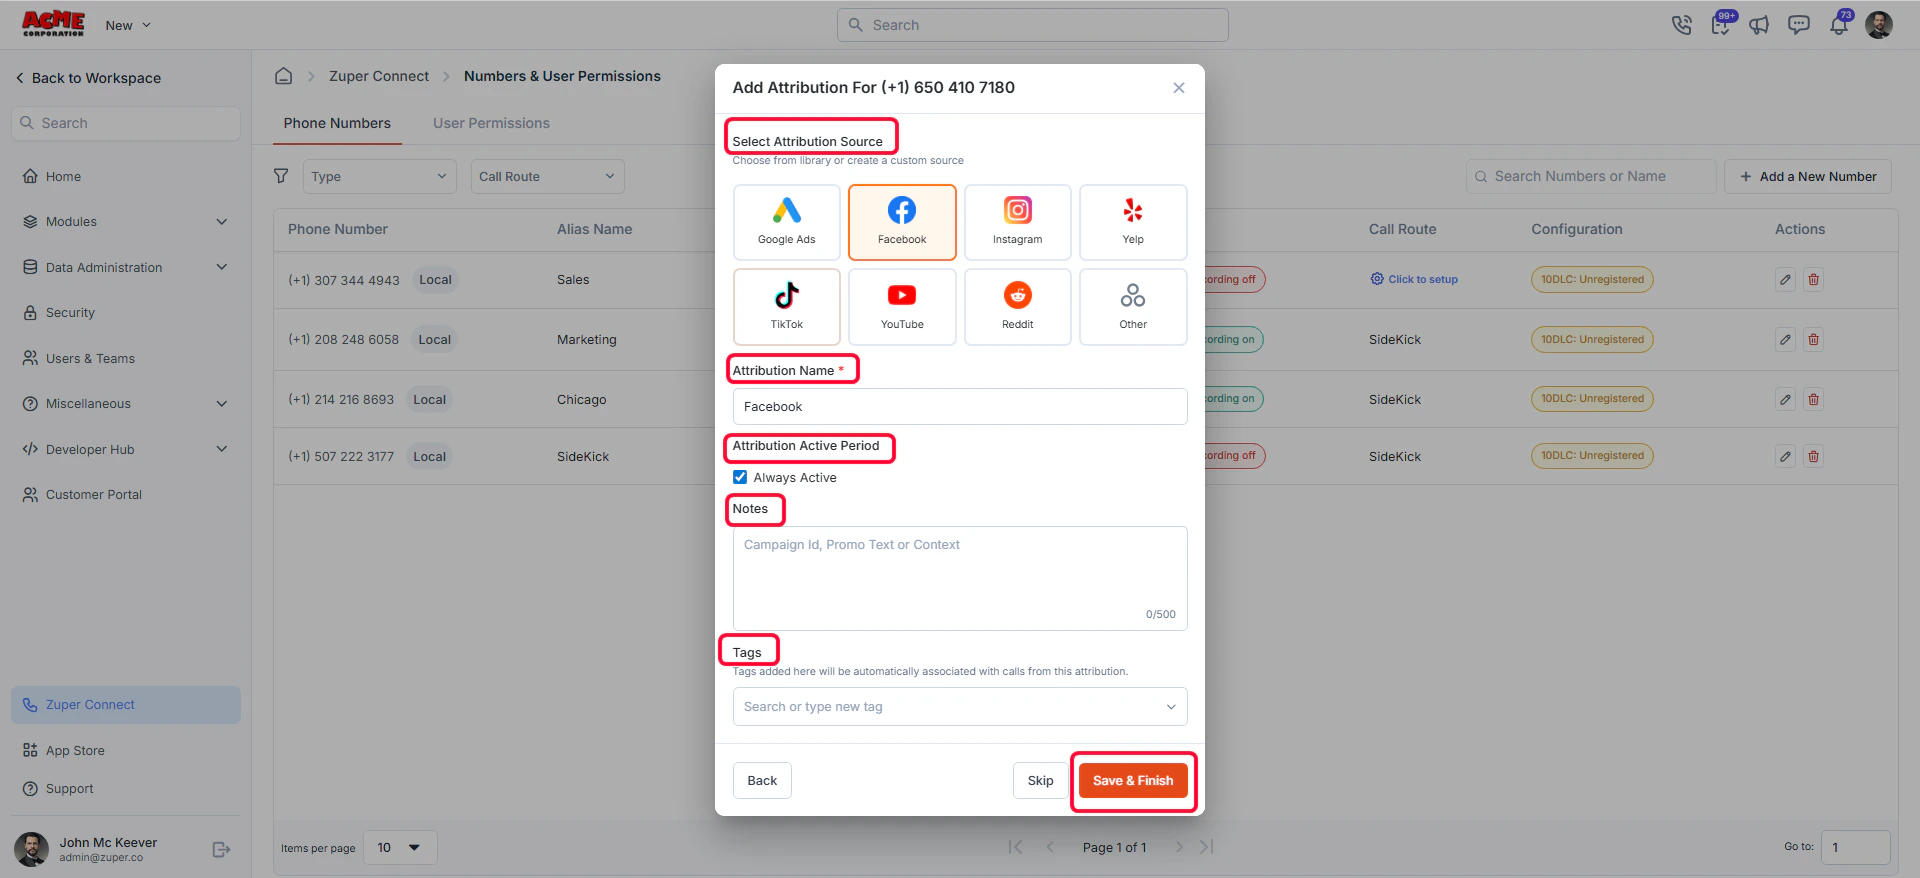Click the Search Numbers or Name field

1591,177
